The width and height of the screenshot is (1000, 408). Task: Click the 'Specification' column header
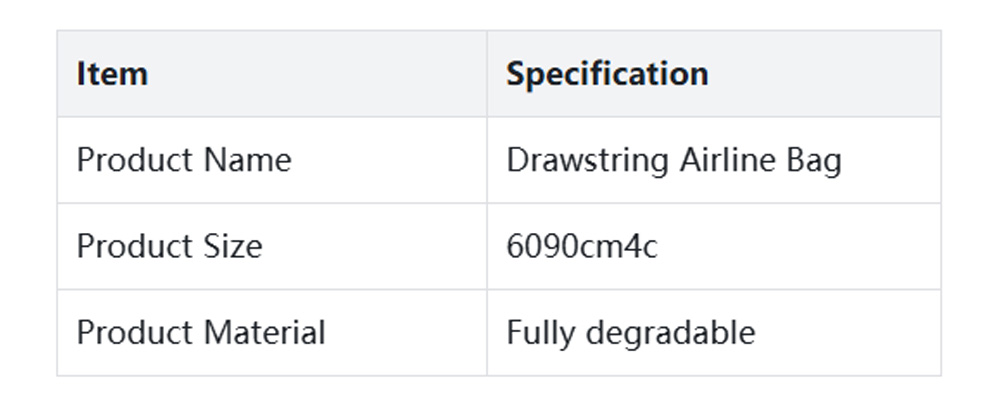607,74
